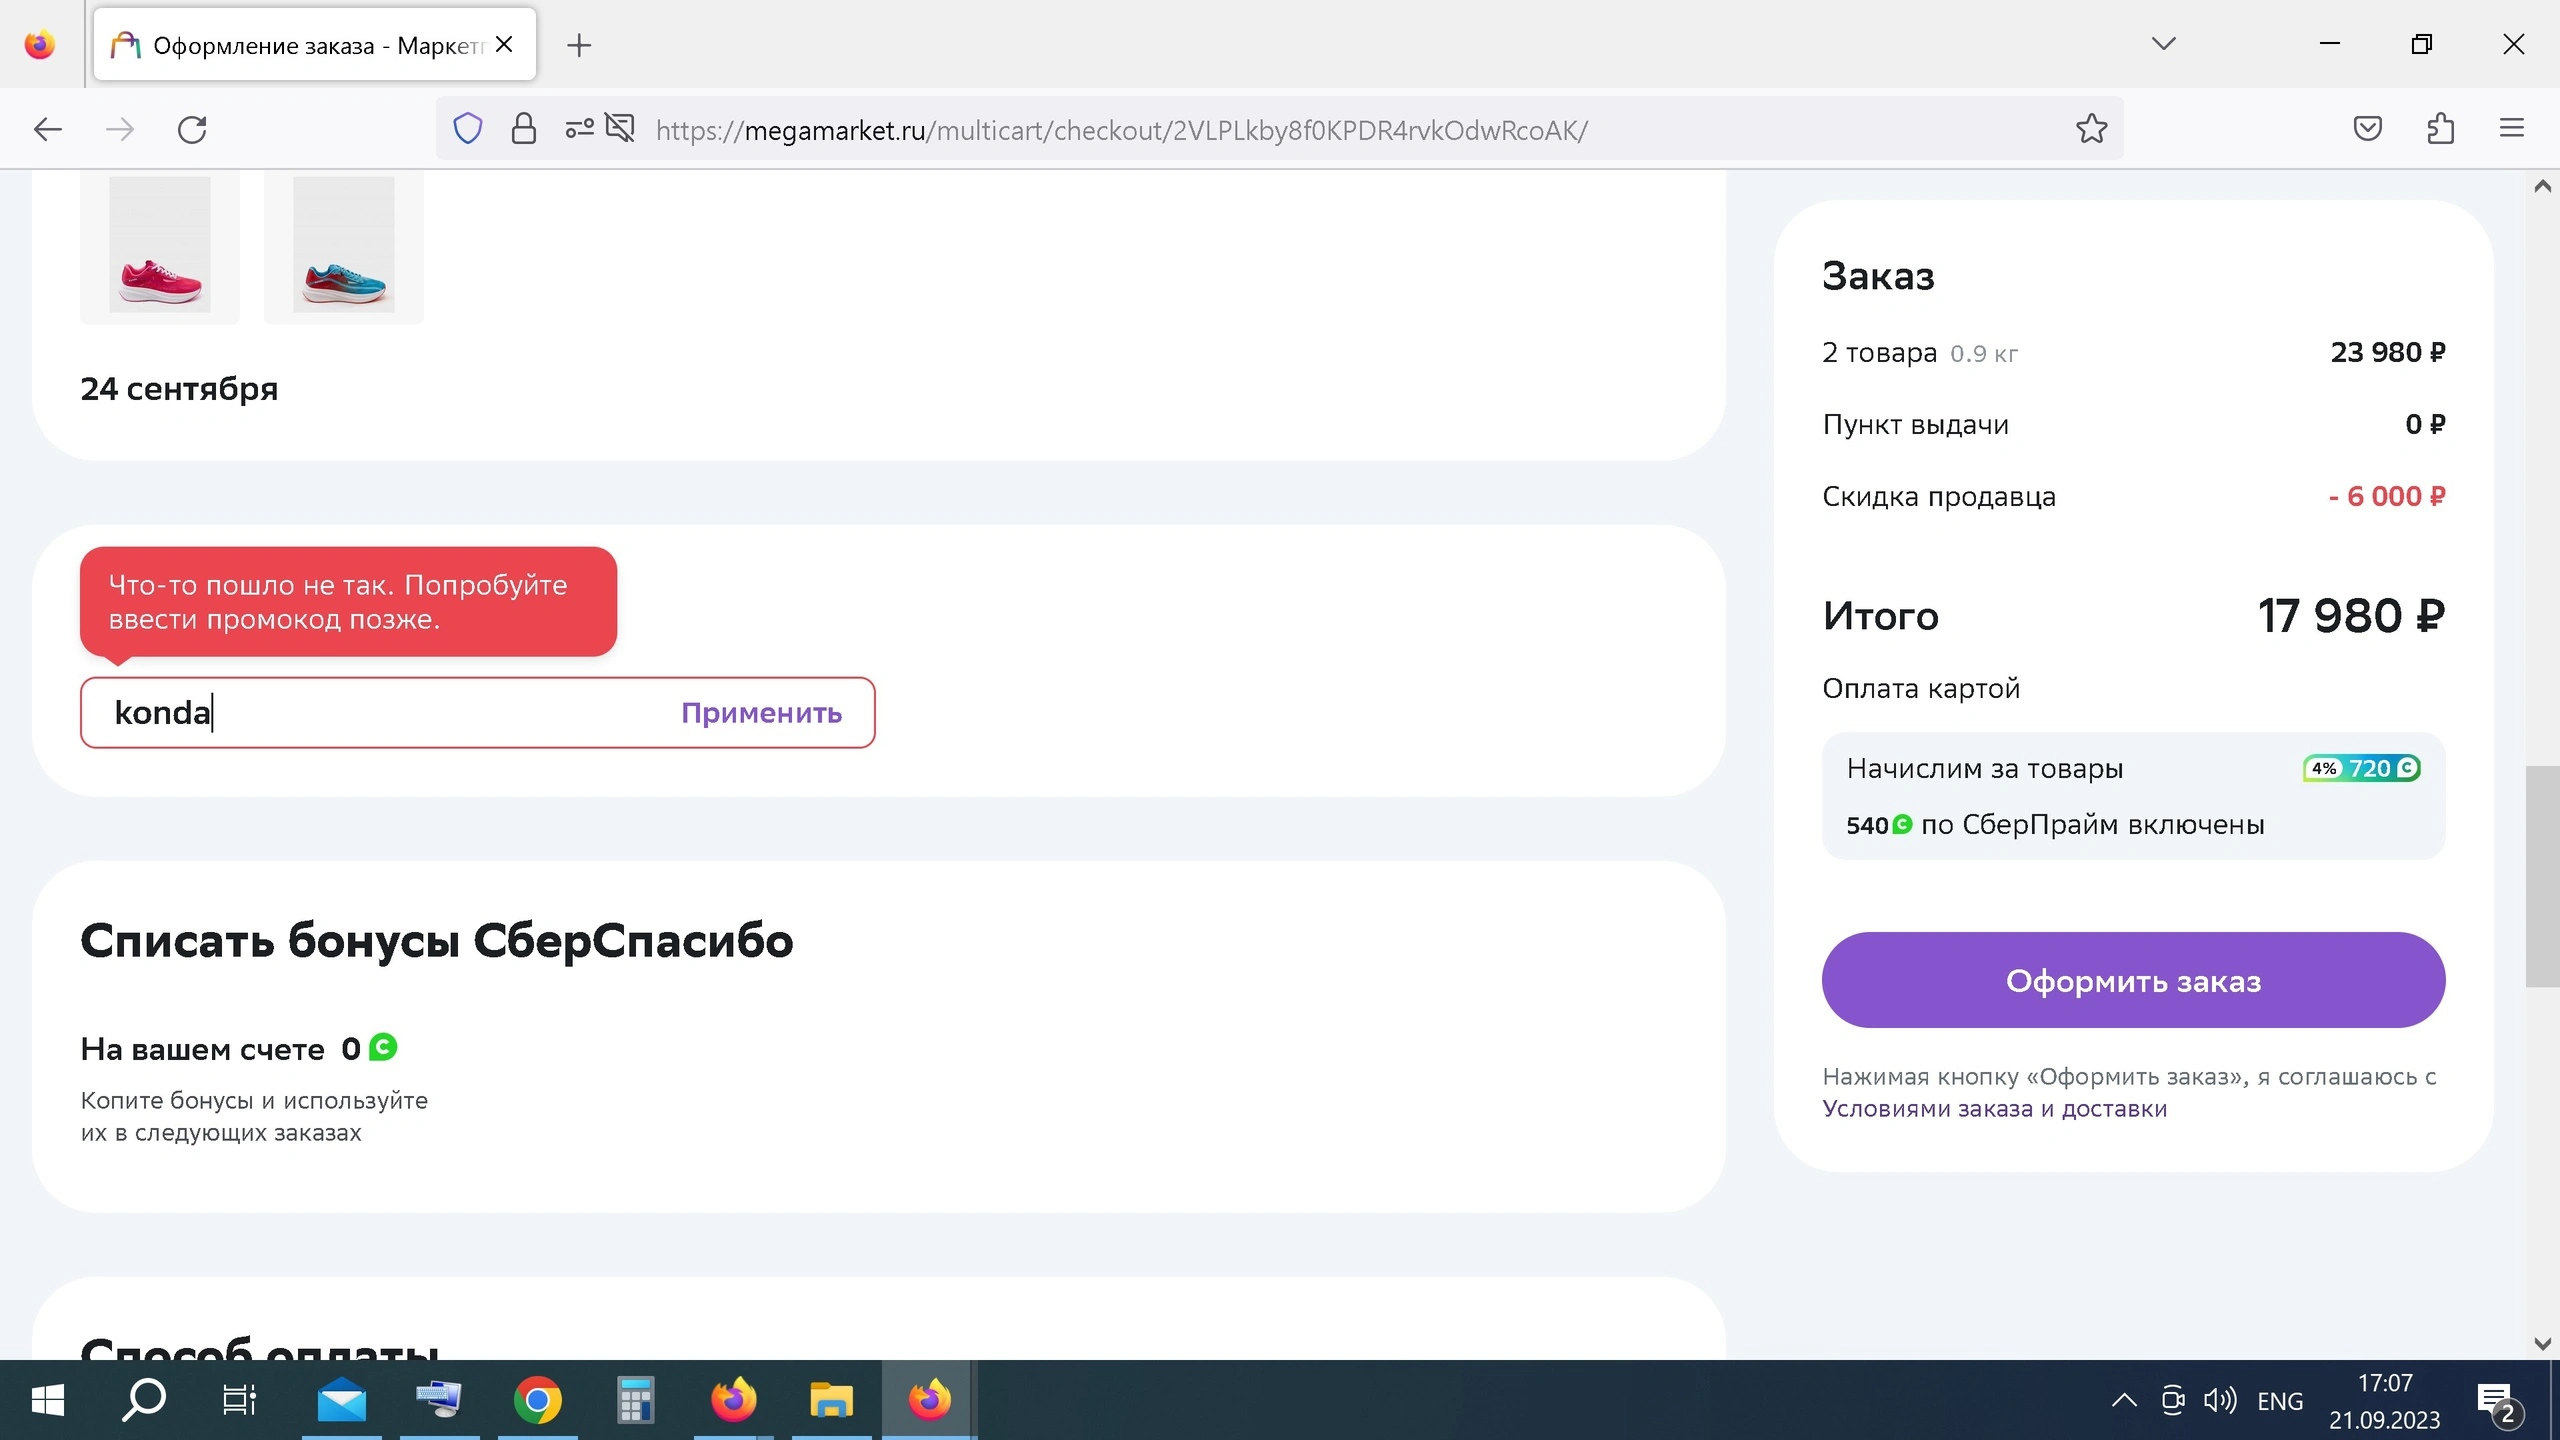Switch the ENG input language
The height and width of the screenshot is (1440, 2560).
pyautogui.click(x=2280, y=1401)
